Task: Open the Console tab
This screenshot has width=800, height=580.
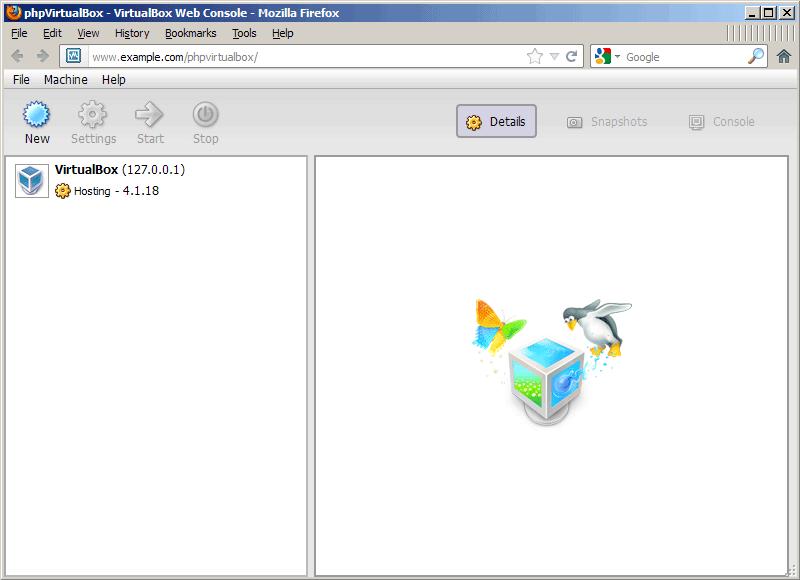Action: (721, 122)
